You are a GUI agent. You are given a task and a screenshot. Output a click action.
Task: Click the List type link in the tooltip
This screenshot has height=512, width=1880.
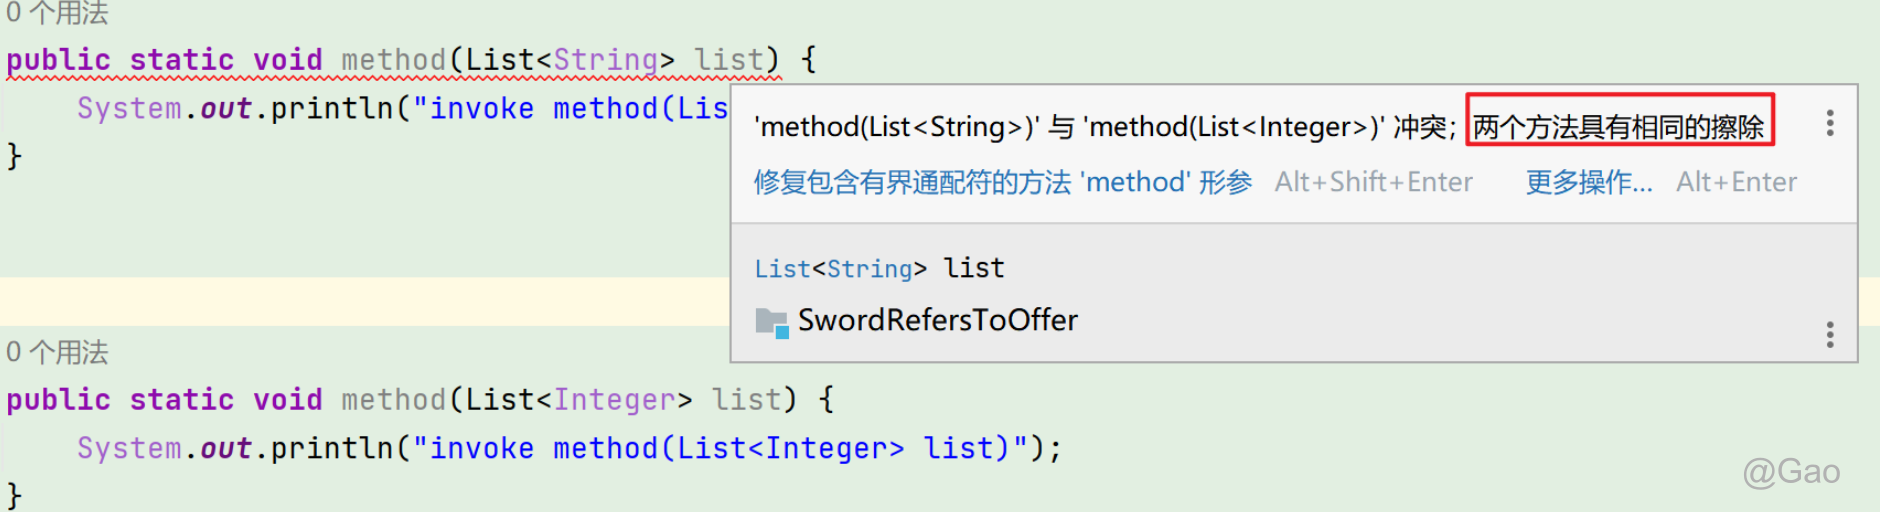tap(783, 269)
